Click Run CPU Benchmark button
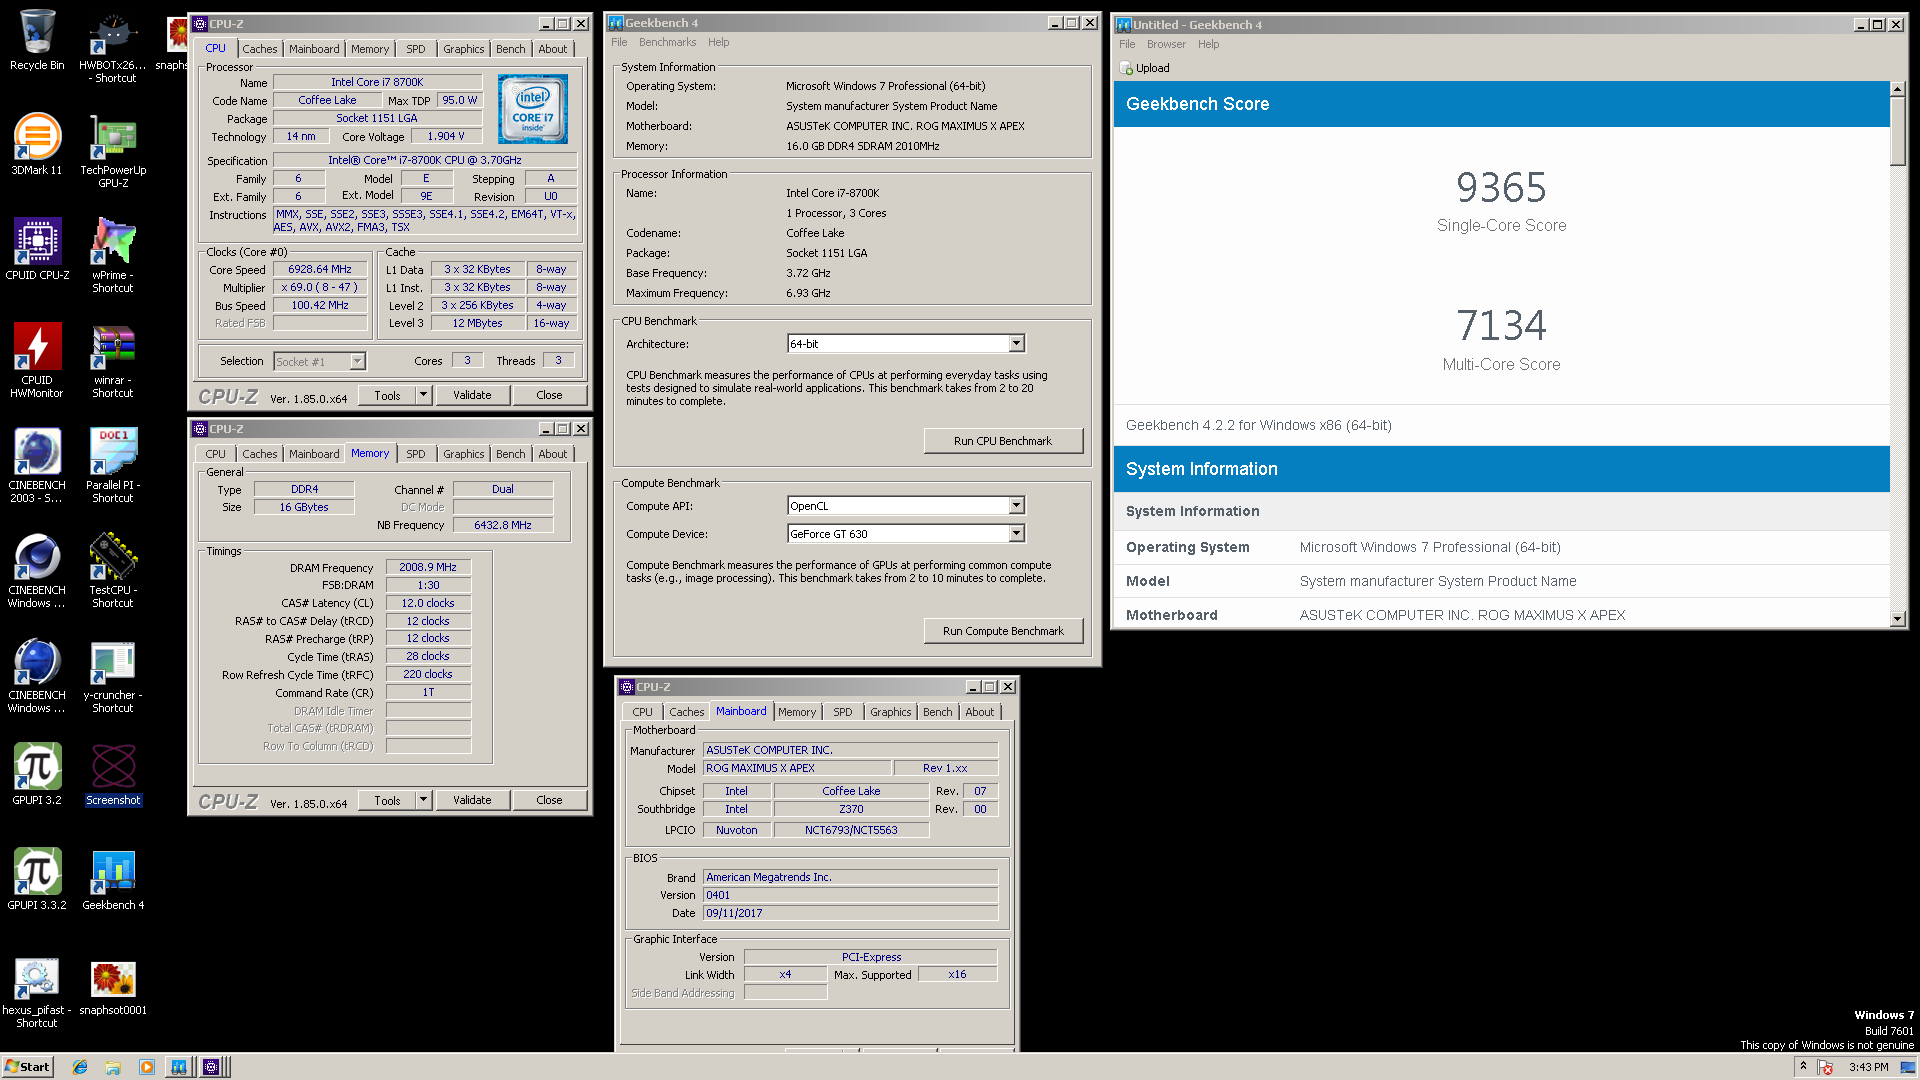 click(x=1003, y=441)
